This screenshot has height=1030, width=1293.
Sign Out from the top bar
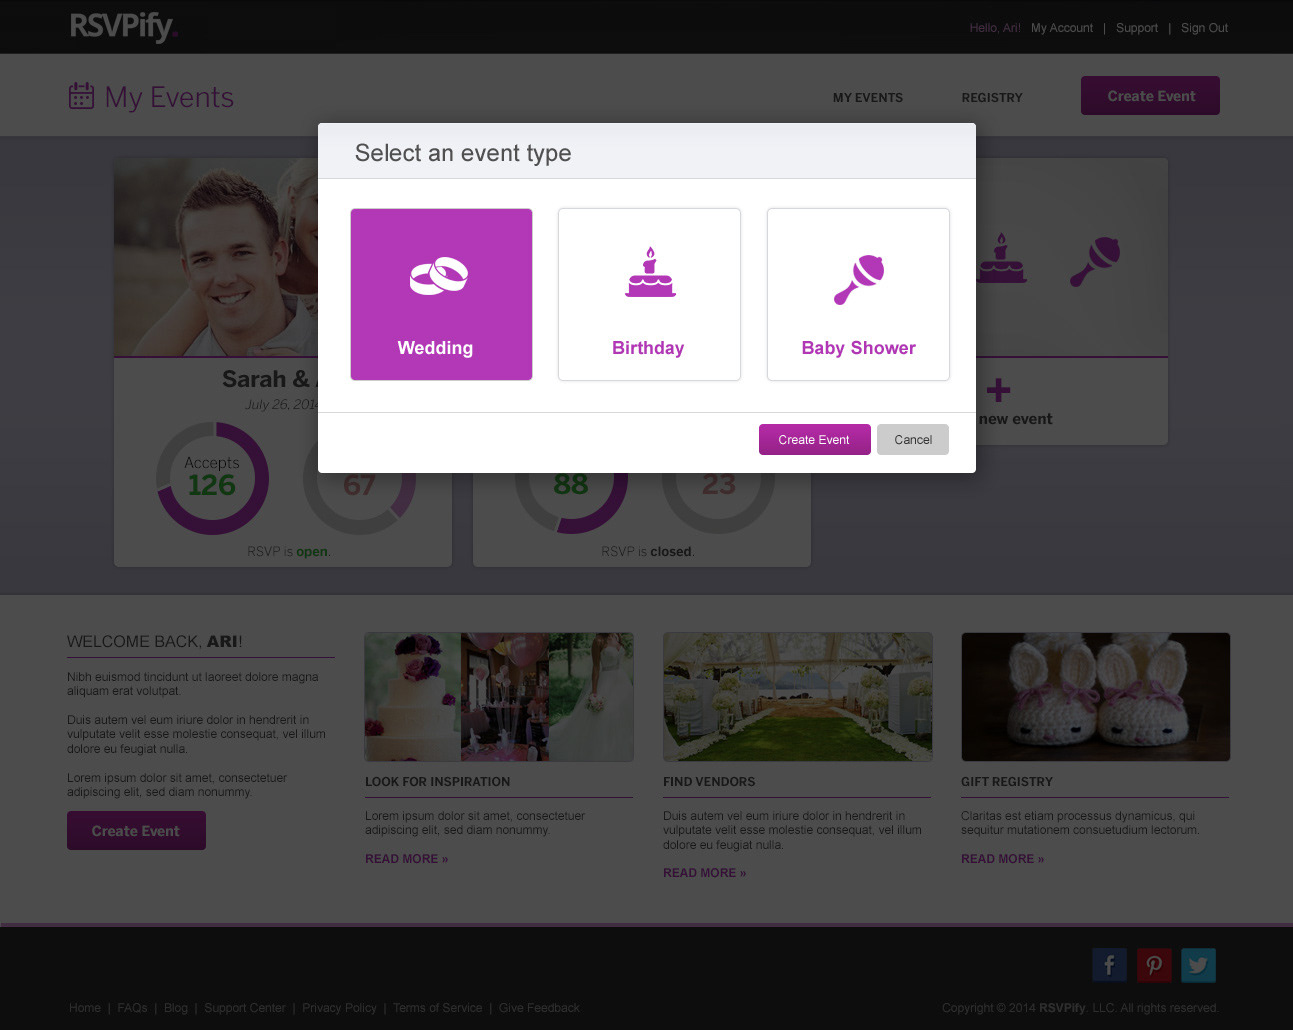[1204, 28]
